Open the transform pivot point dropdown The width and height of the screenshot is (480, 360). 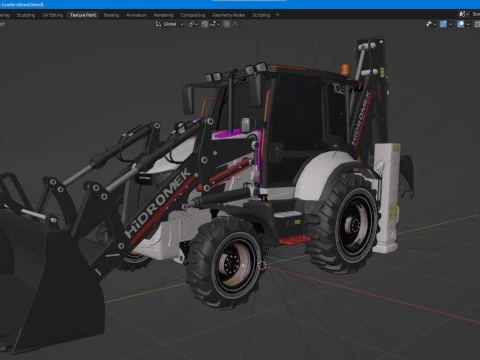pyautogui.click(x=193, y=24)
